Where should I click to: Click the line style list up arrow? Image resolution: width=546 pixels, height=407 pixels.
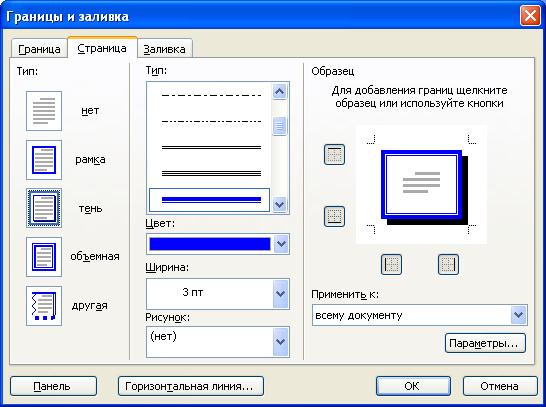(x=280, y=92)
